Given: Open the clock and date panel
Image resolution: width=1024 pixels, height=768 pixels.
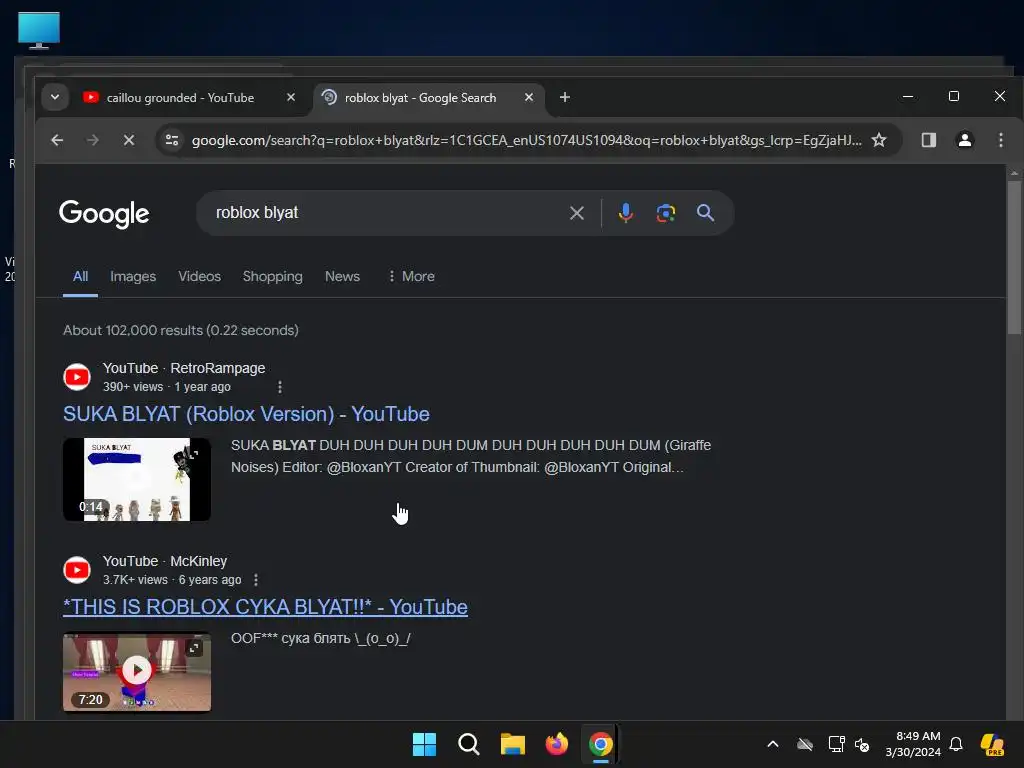Looking at the screenshot, I should [x=913, y=744].
